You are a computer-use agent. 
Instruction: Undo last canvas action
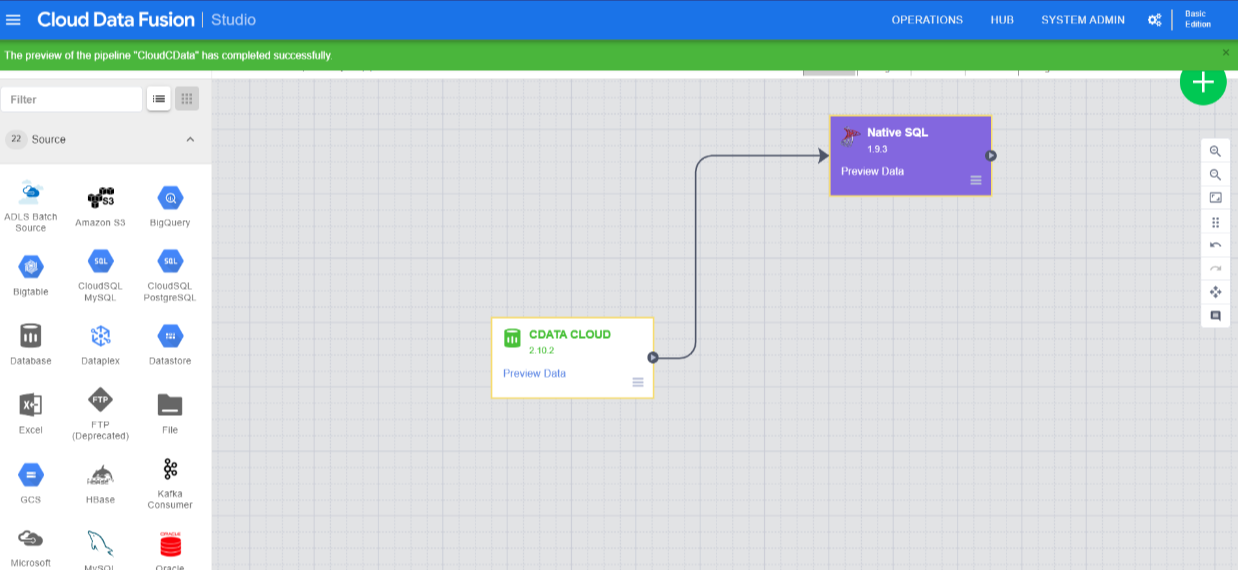1216,245
